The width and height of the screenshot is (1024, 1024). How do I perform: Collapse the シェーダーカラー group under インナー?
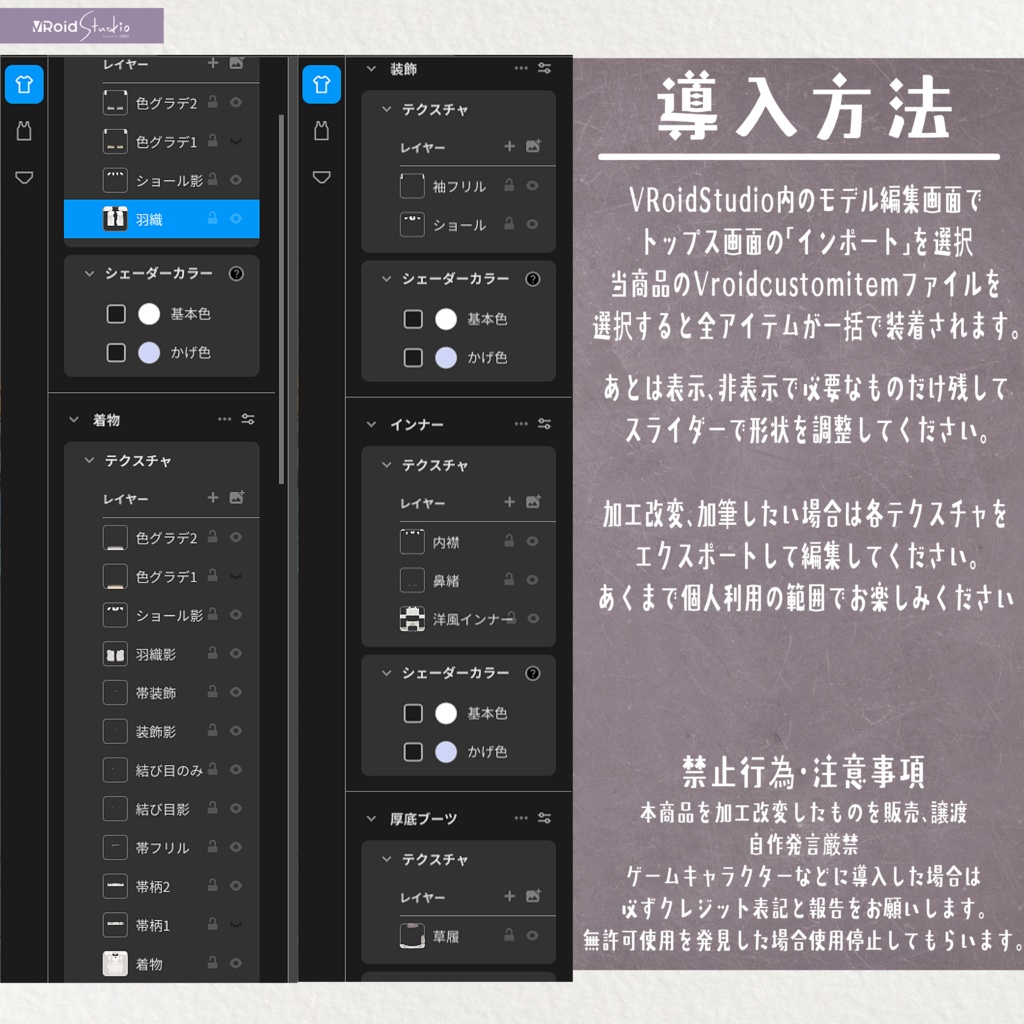pos(386,673)
